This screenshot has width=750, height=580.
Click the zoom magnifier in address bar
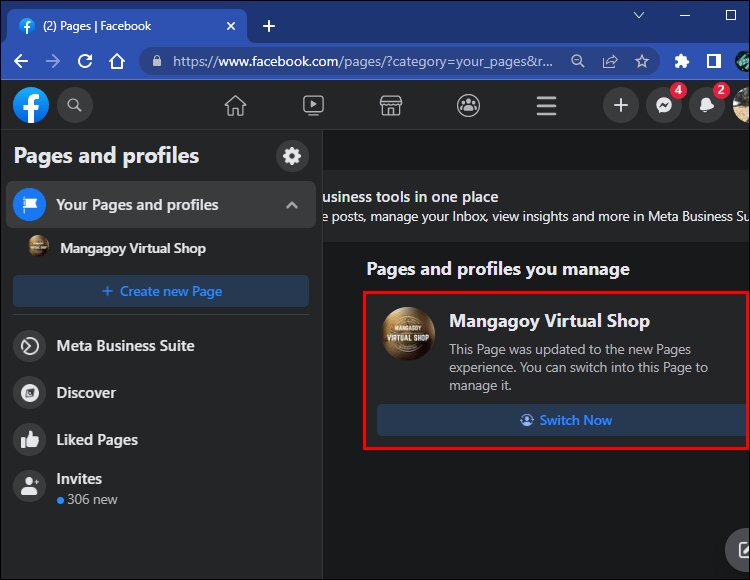(578, 61)
